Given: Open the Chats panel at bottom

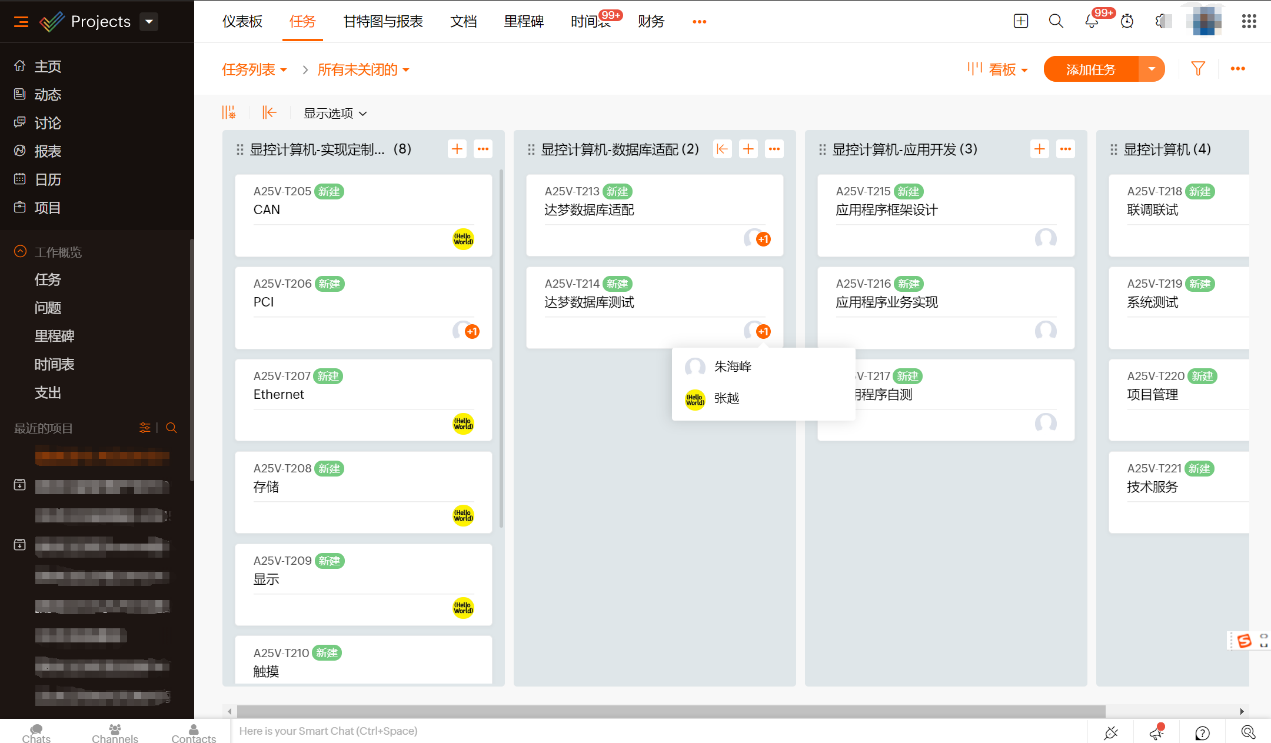Looking at the screenshot, I should click(x=36, y=733).
